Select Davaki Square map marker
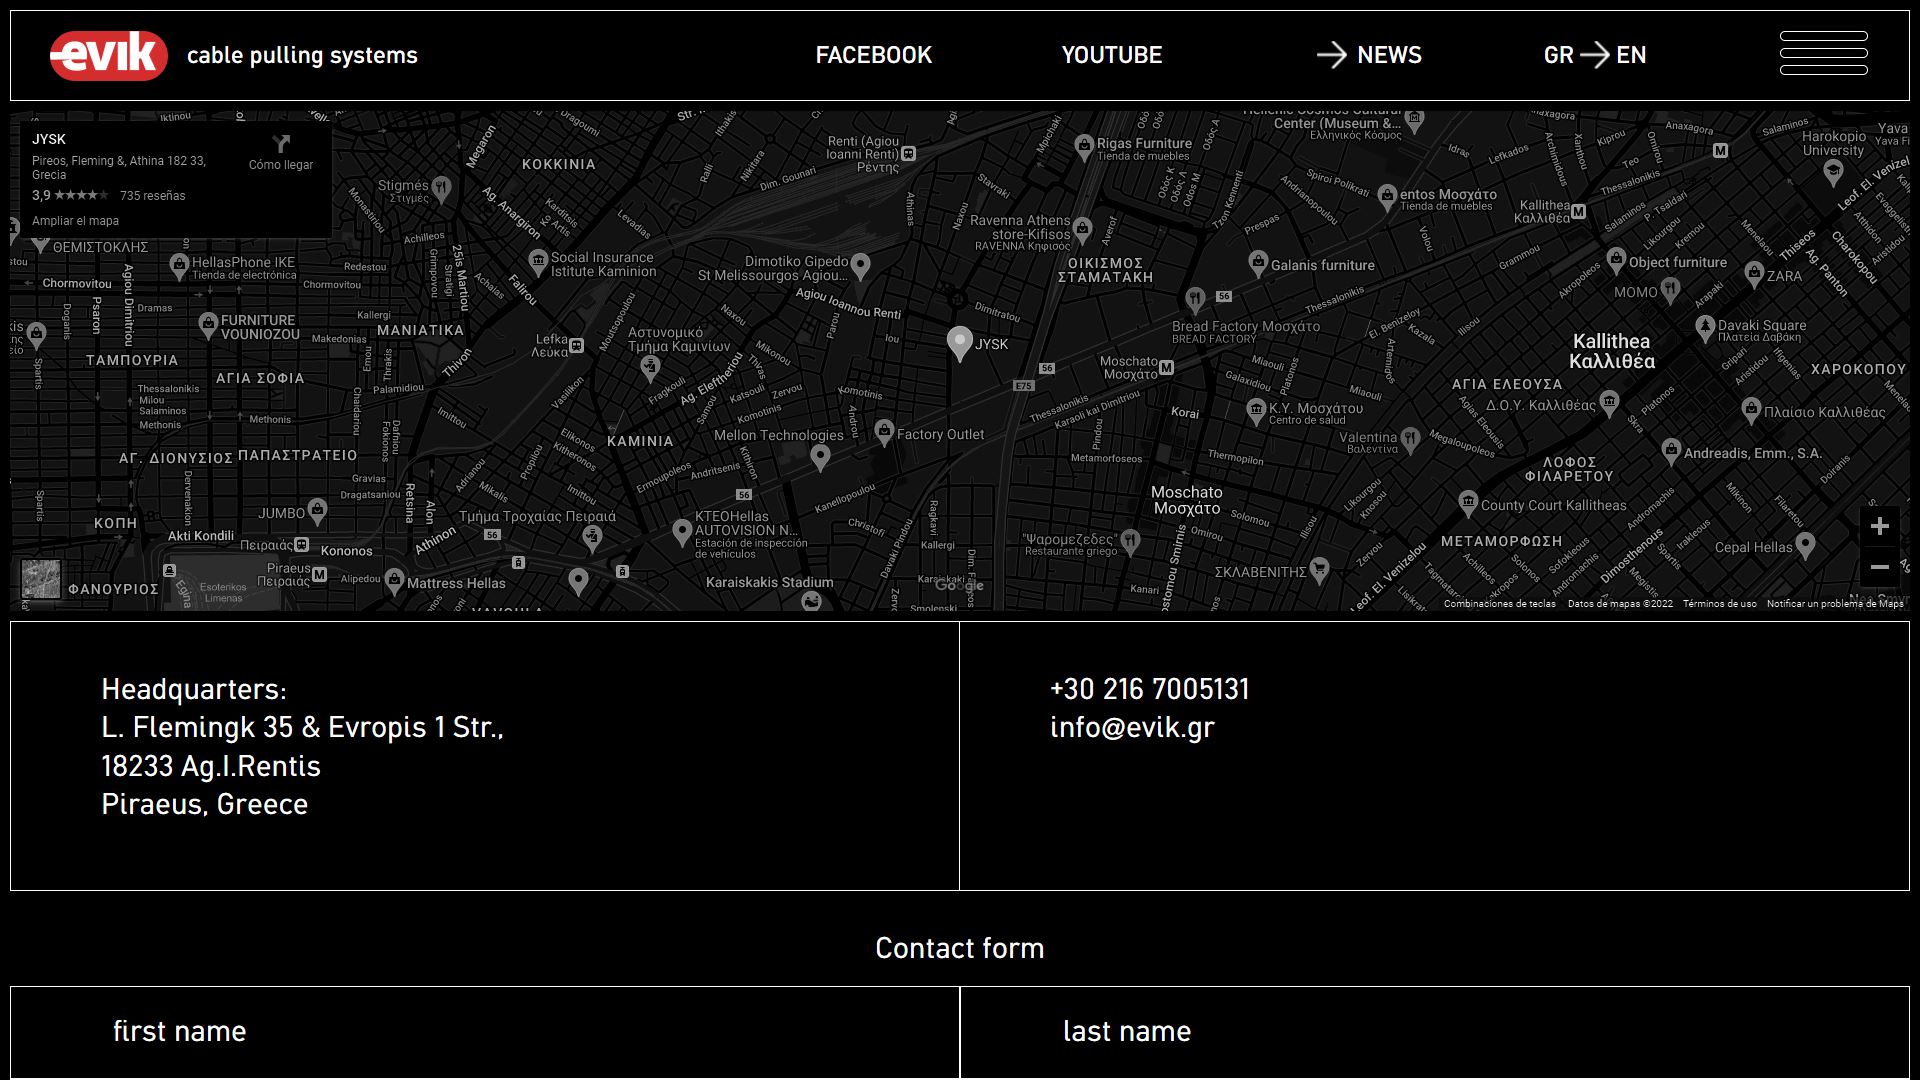Screen dimensions: 1920x1080 [1705, 328]
